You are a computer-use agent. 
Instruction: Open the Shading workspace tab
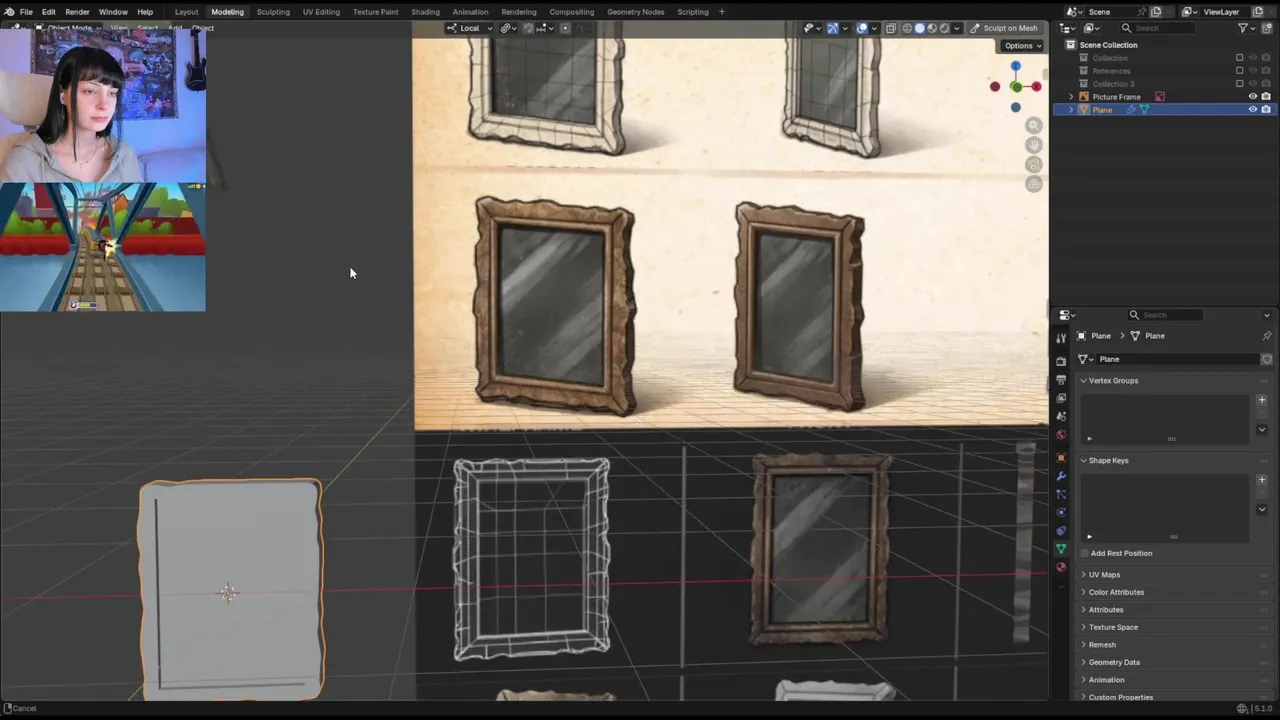point(425,12)
